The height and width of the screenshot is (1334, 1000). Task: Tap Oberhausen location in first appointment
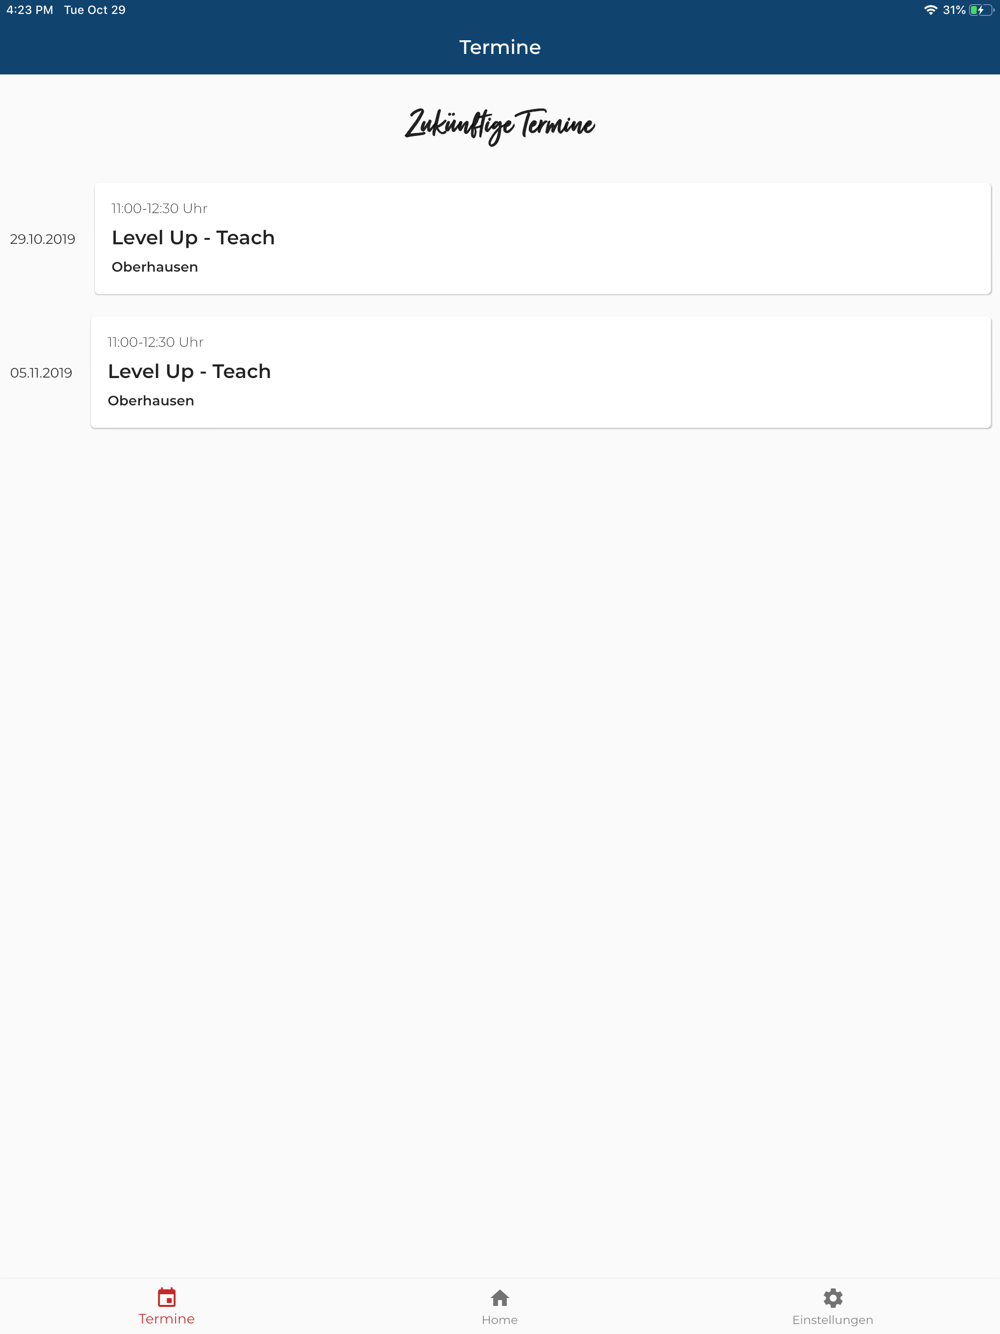click(155, 267)
